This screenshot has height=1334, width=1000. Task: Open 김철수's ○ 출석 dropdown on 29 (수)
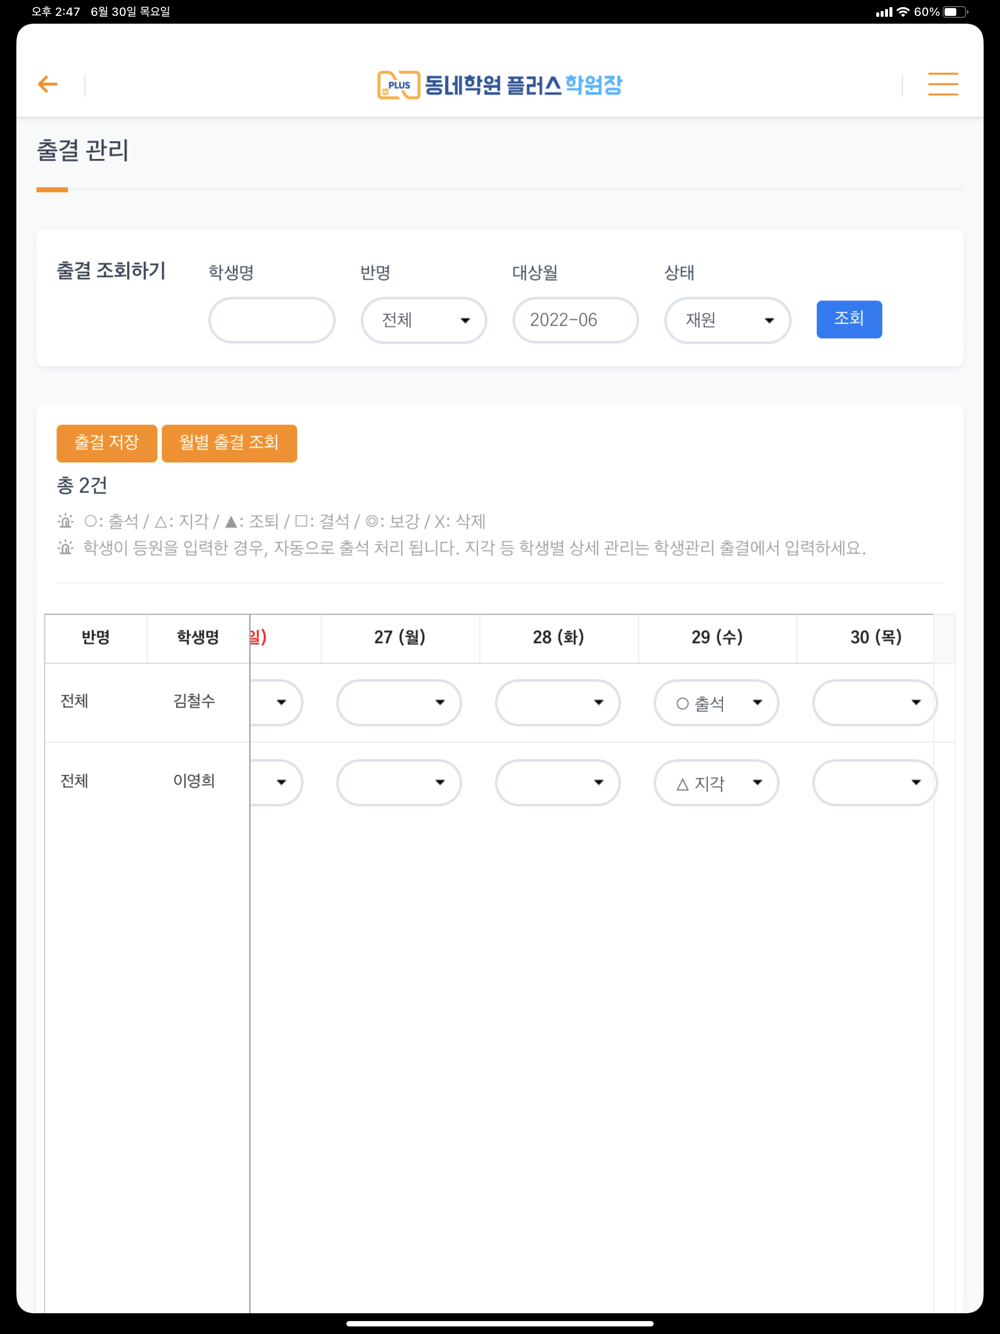point(716,703)
